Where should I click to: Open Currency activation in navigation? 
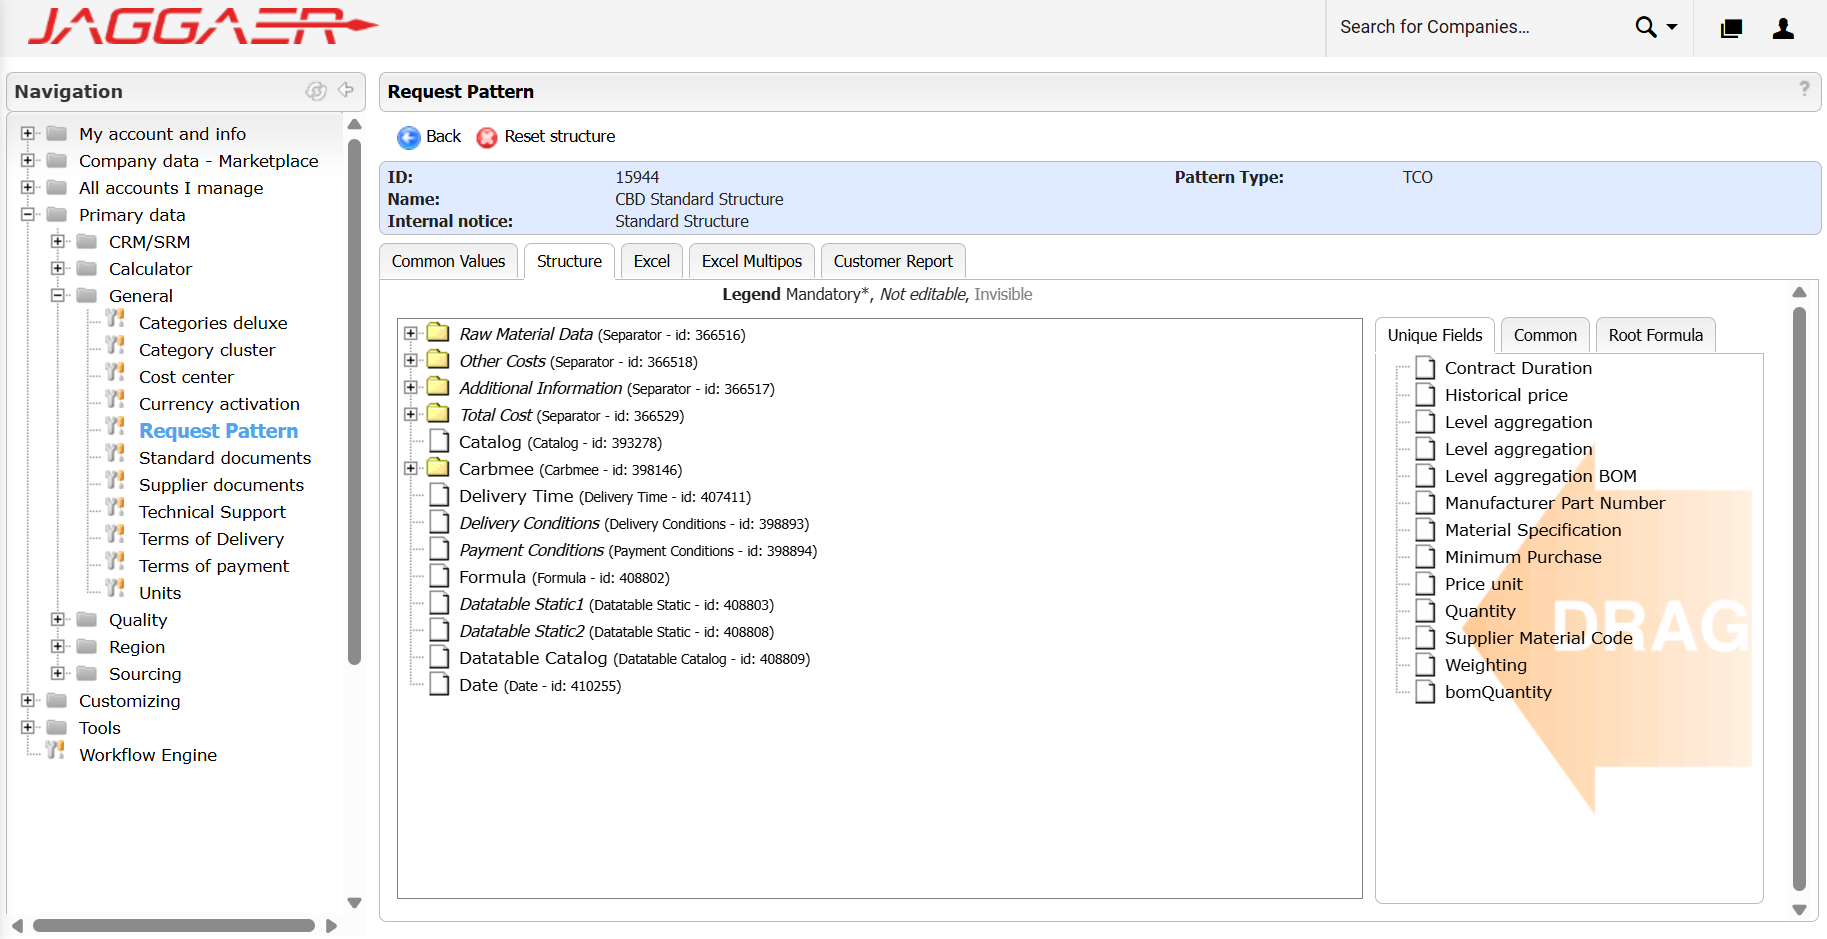pyautogui.click(x=219, y=404)
